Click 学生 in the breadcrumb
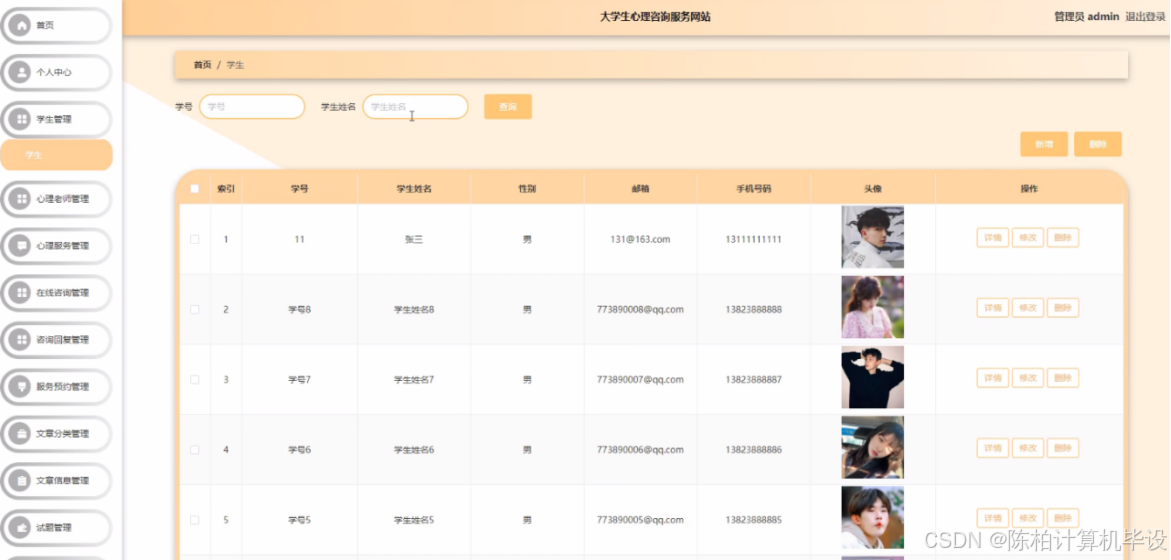This screenshot has height=560, width=1171. click(235, 65)
